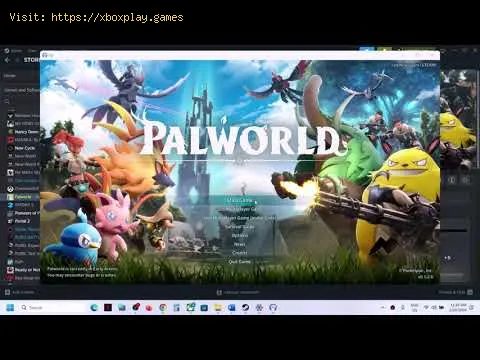Viewport: 480px width, 360px height.
Task: Click the Steam icon in taskbar
Action: click(246, 307)
